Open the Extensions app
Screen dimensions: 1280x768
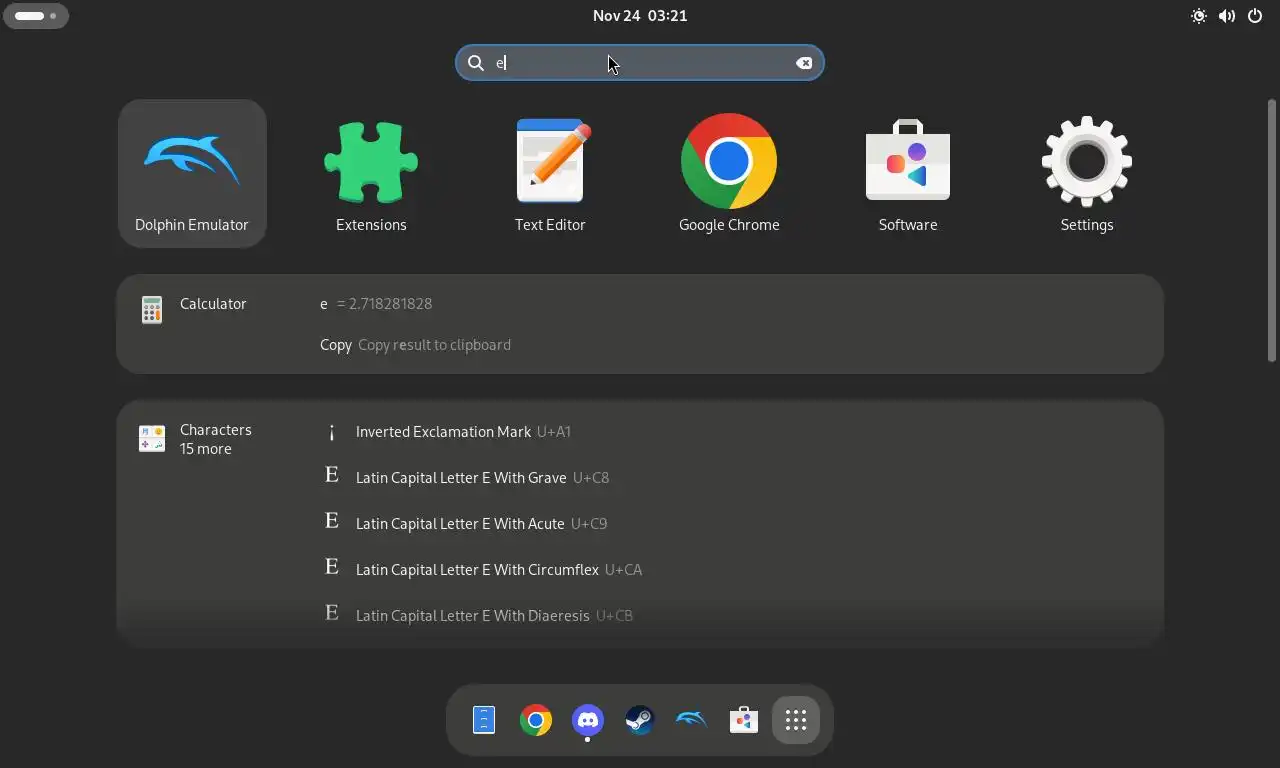coord(371,173)
